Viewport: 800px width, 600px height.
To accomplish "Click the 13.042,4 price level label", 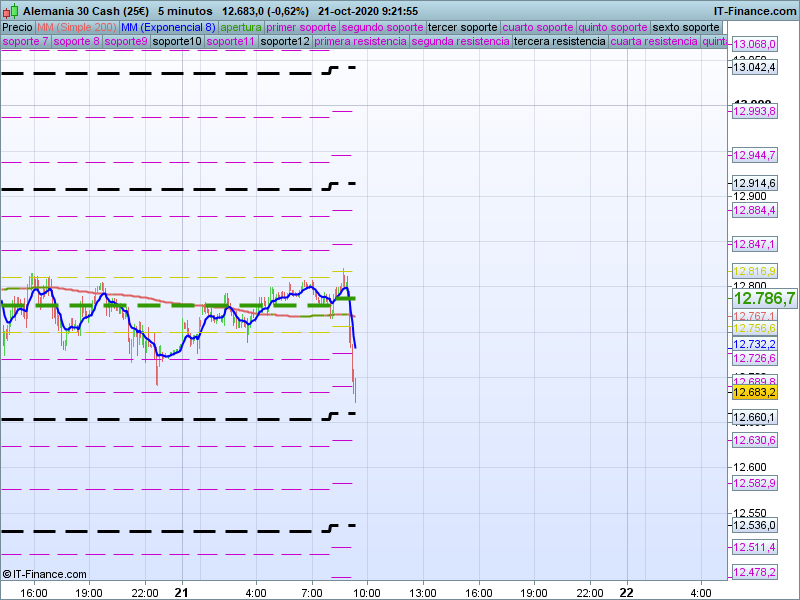I will (x=755, y=67).
